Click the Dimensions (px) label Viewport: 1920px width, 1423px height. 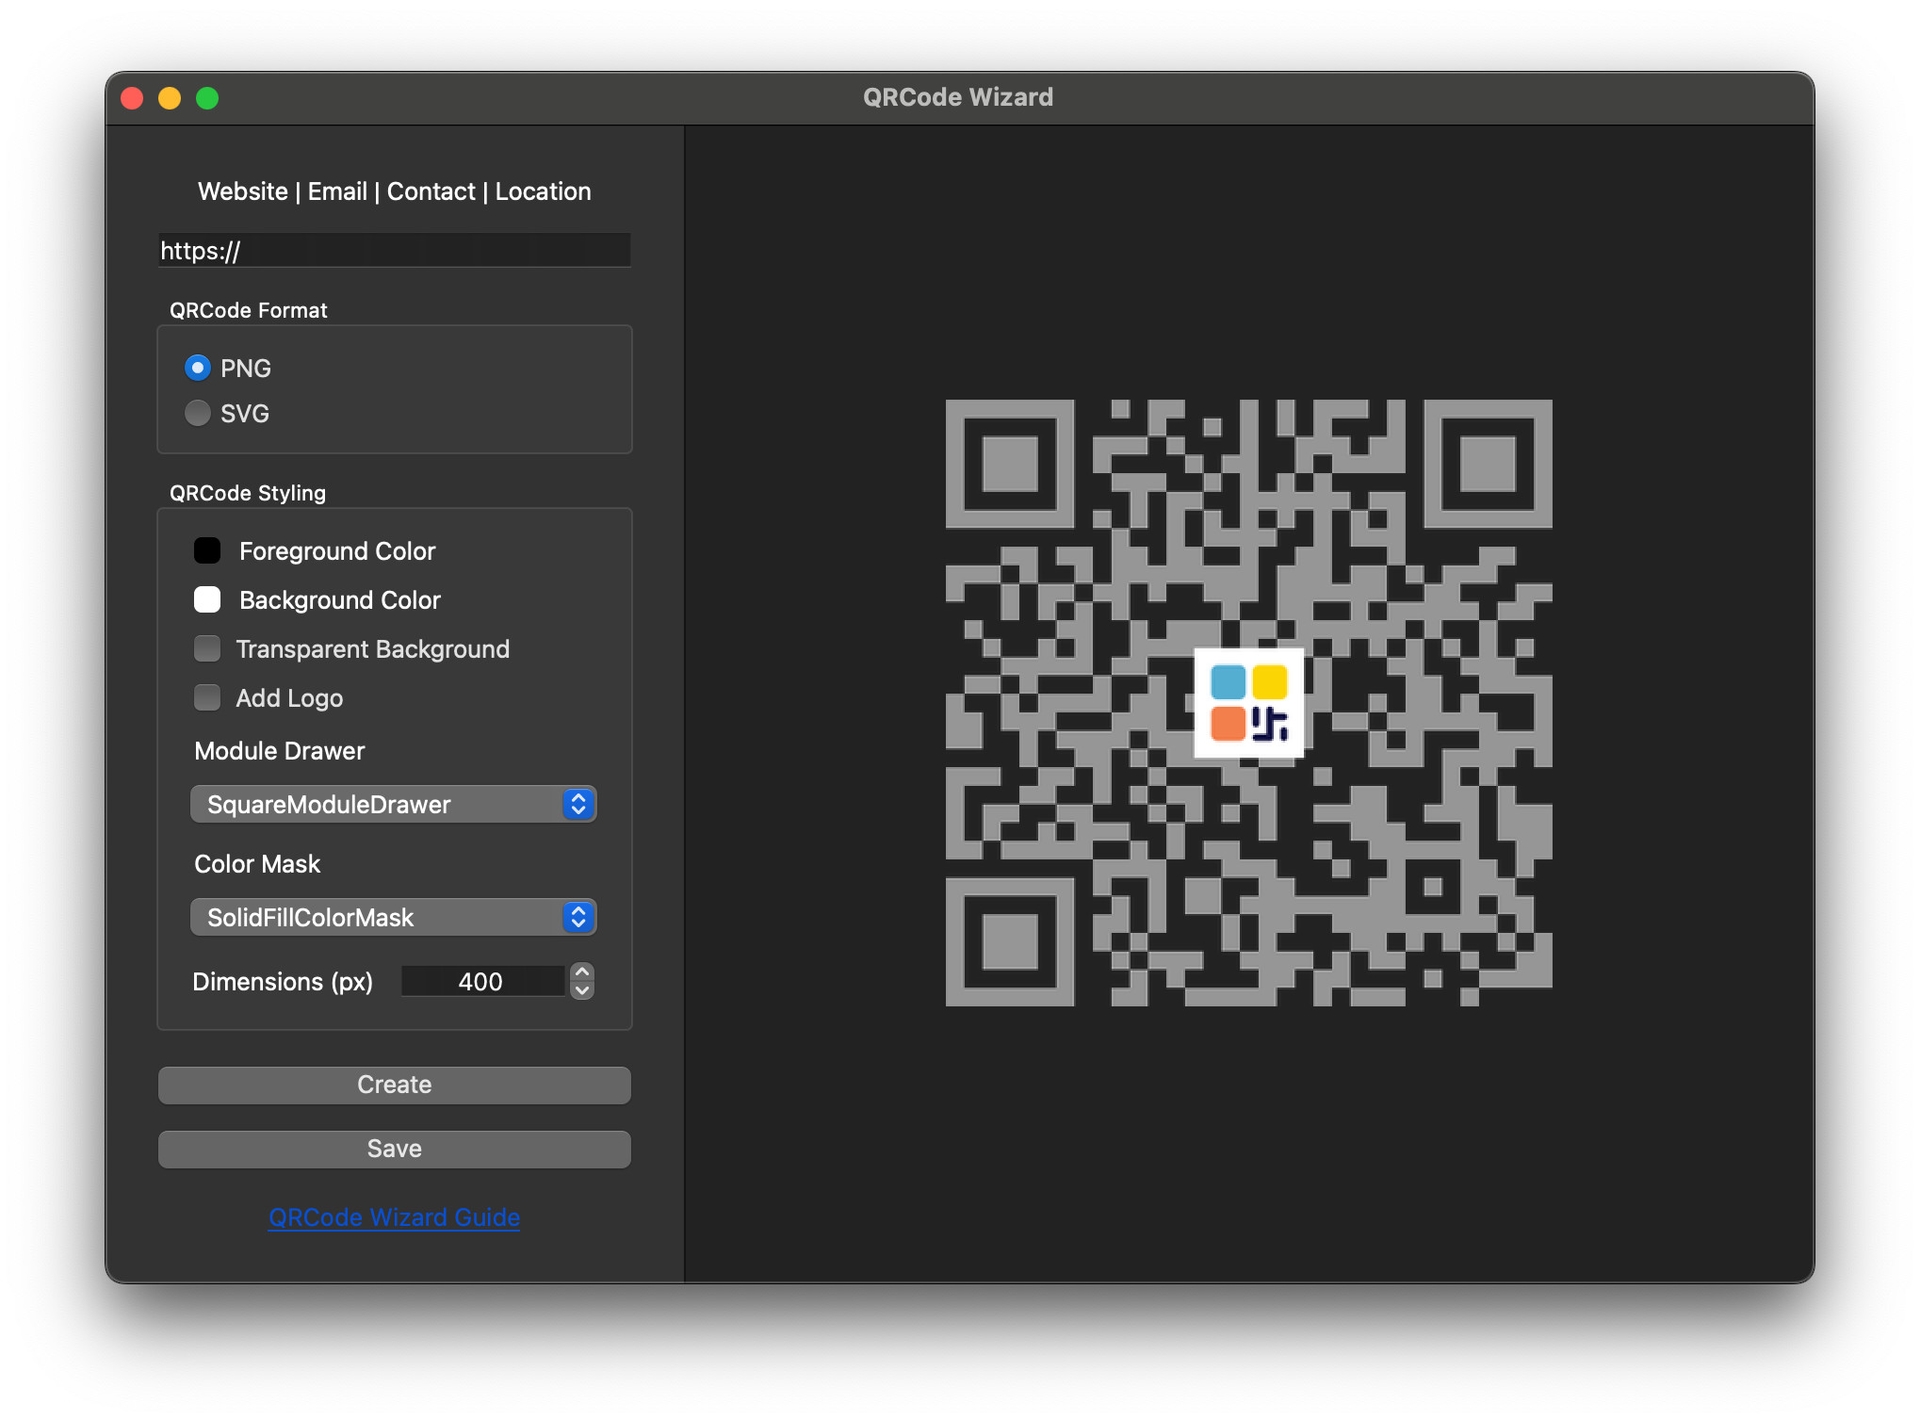[282, 983]
